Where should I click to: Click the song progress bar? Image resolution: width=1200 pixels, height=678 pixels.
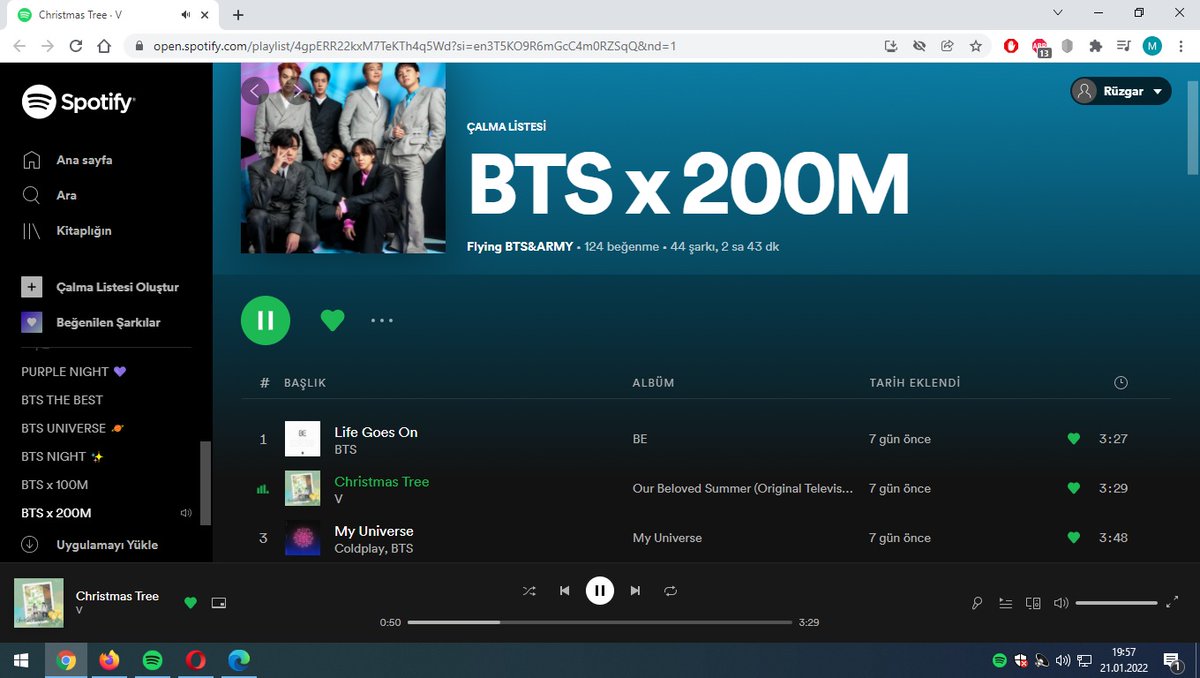(599, 622)
